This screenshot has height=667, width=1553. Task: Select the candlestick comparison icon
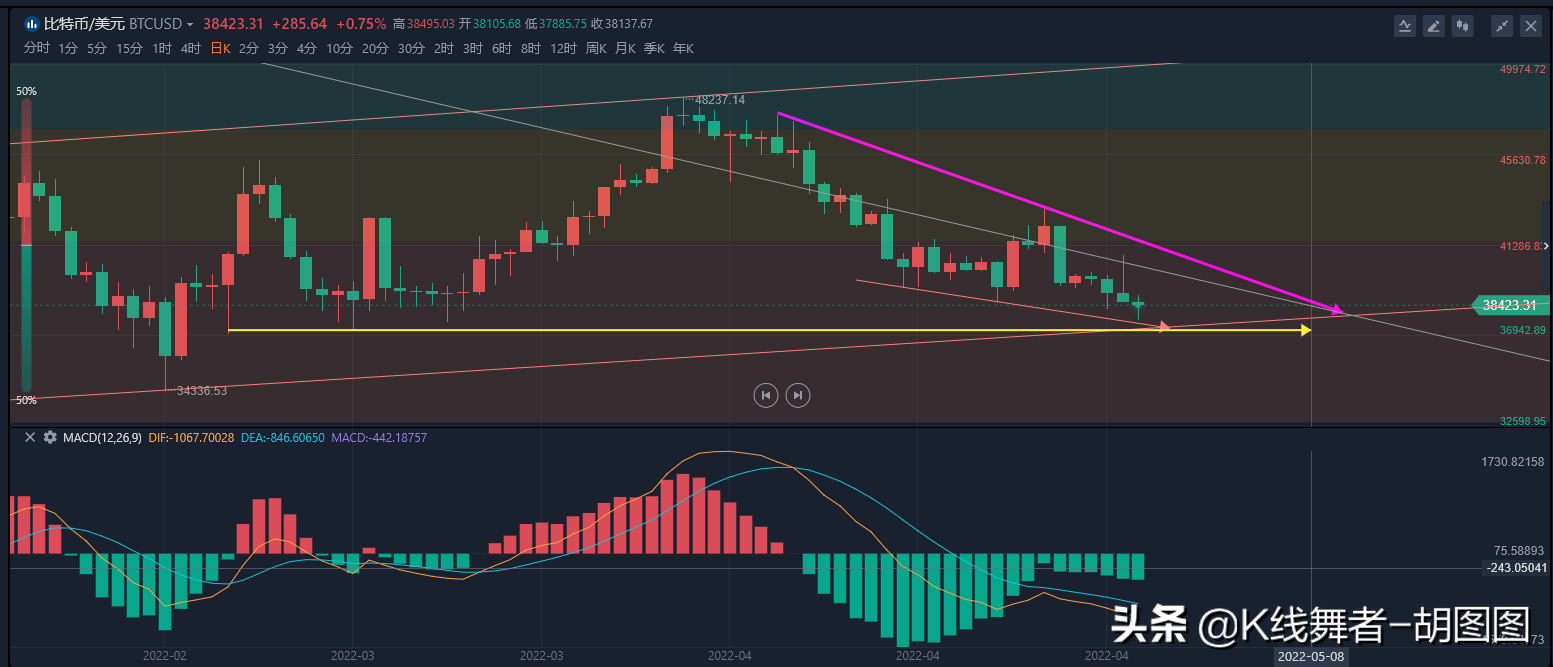[x=1463, y=25]
